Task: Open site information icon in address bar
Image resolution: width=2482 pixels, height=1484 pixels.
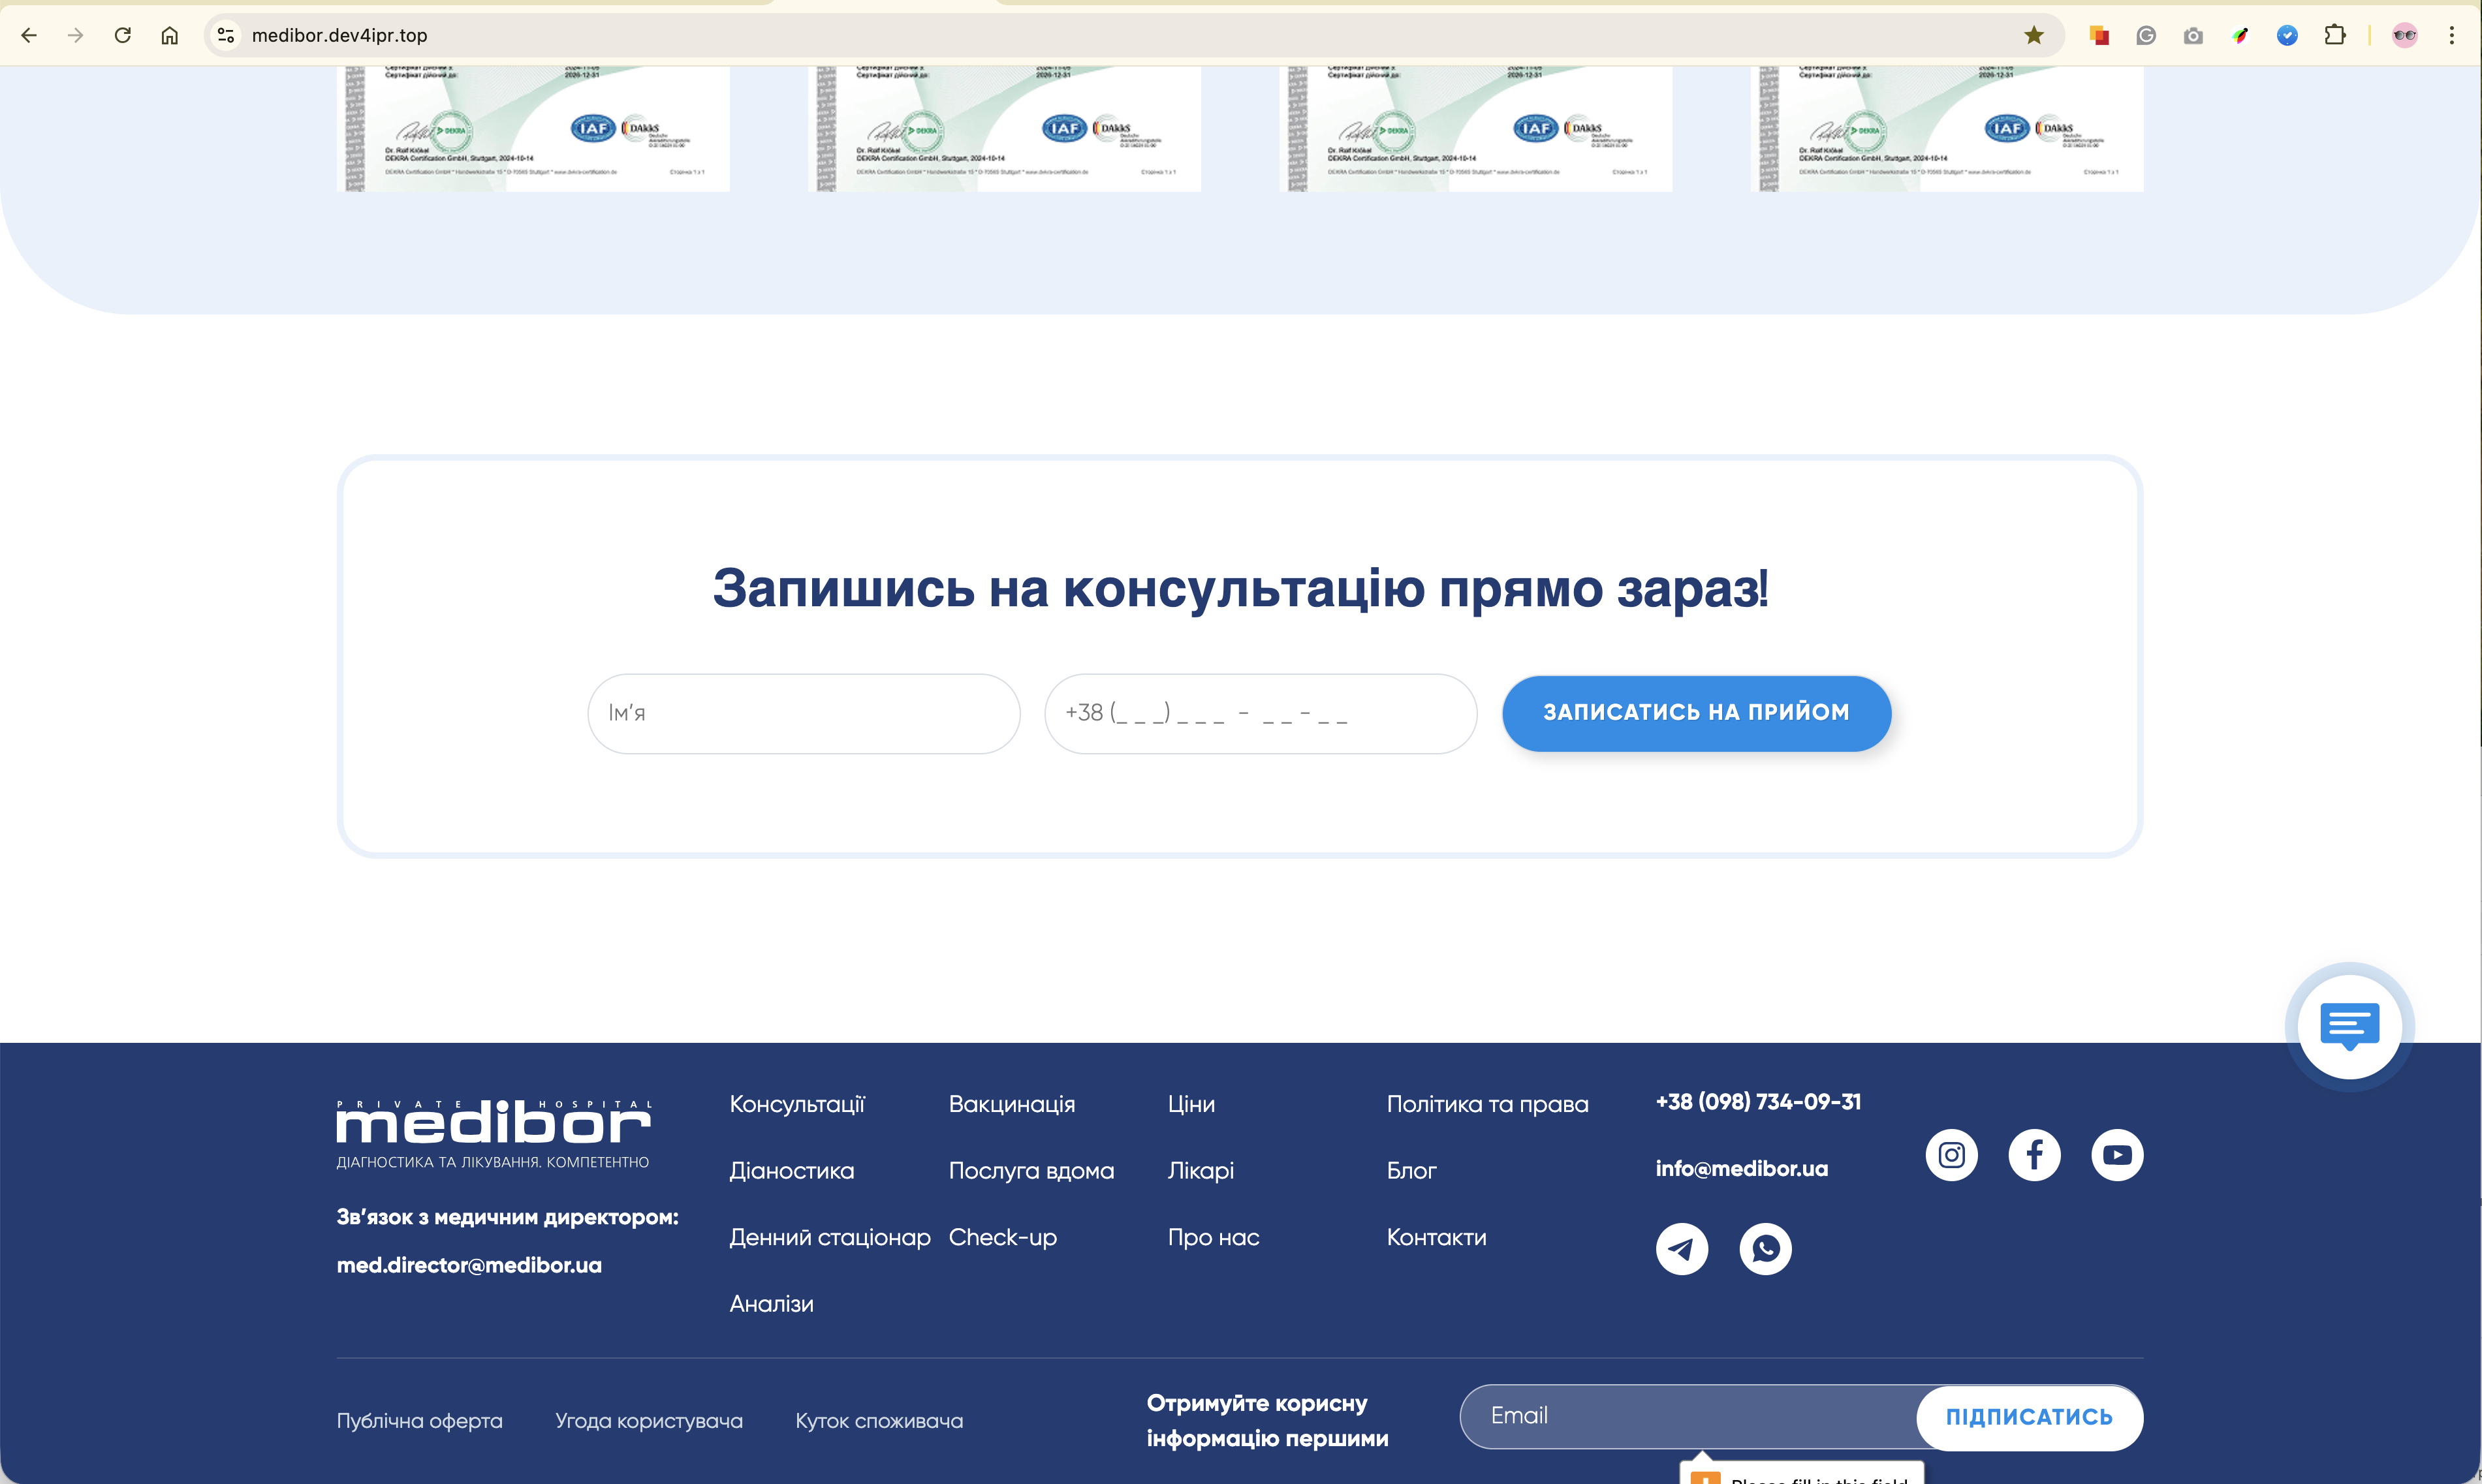Action: [x=226, y=36]
